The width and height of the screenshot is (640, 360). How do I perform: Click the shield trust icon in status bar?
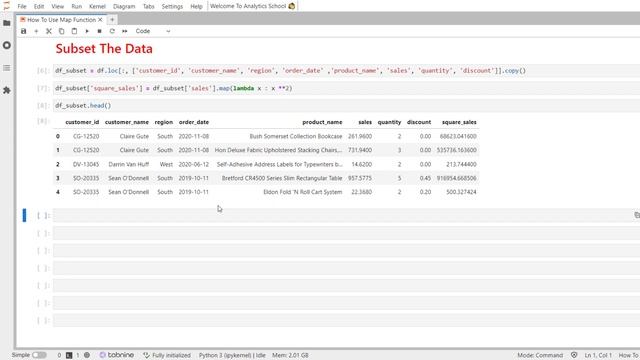[574, 355]
